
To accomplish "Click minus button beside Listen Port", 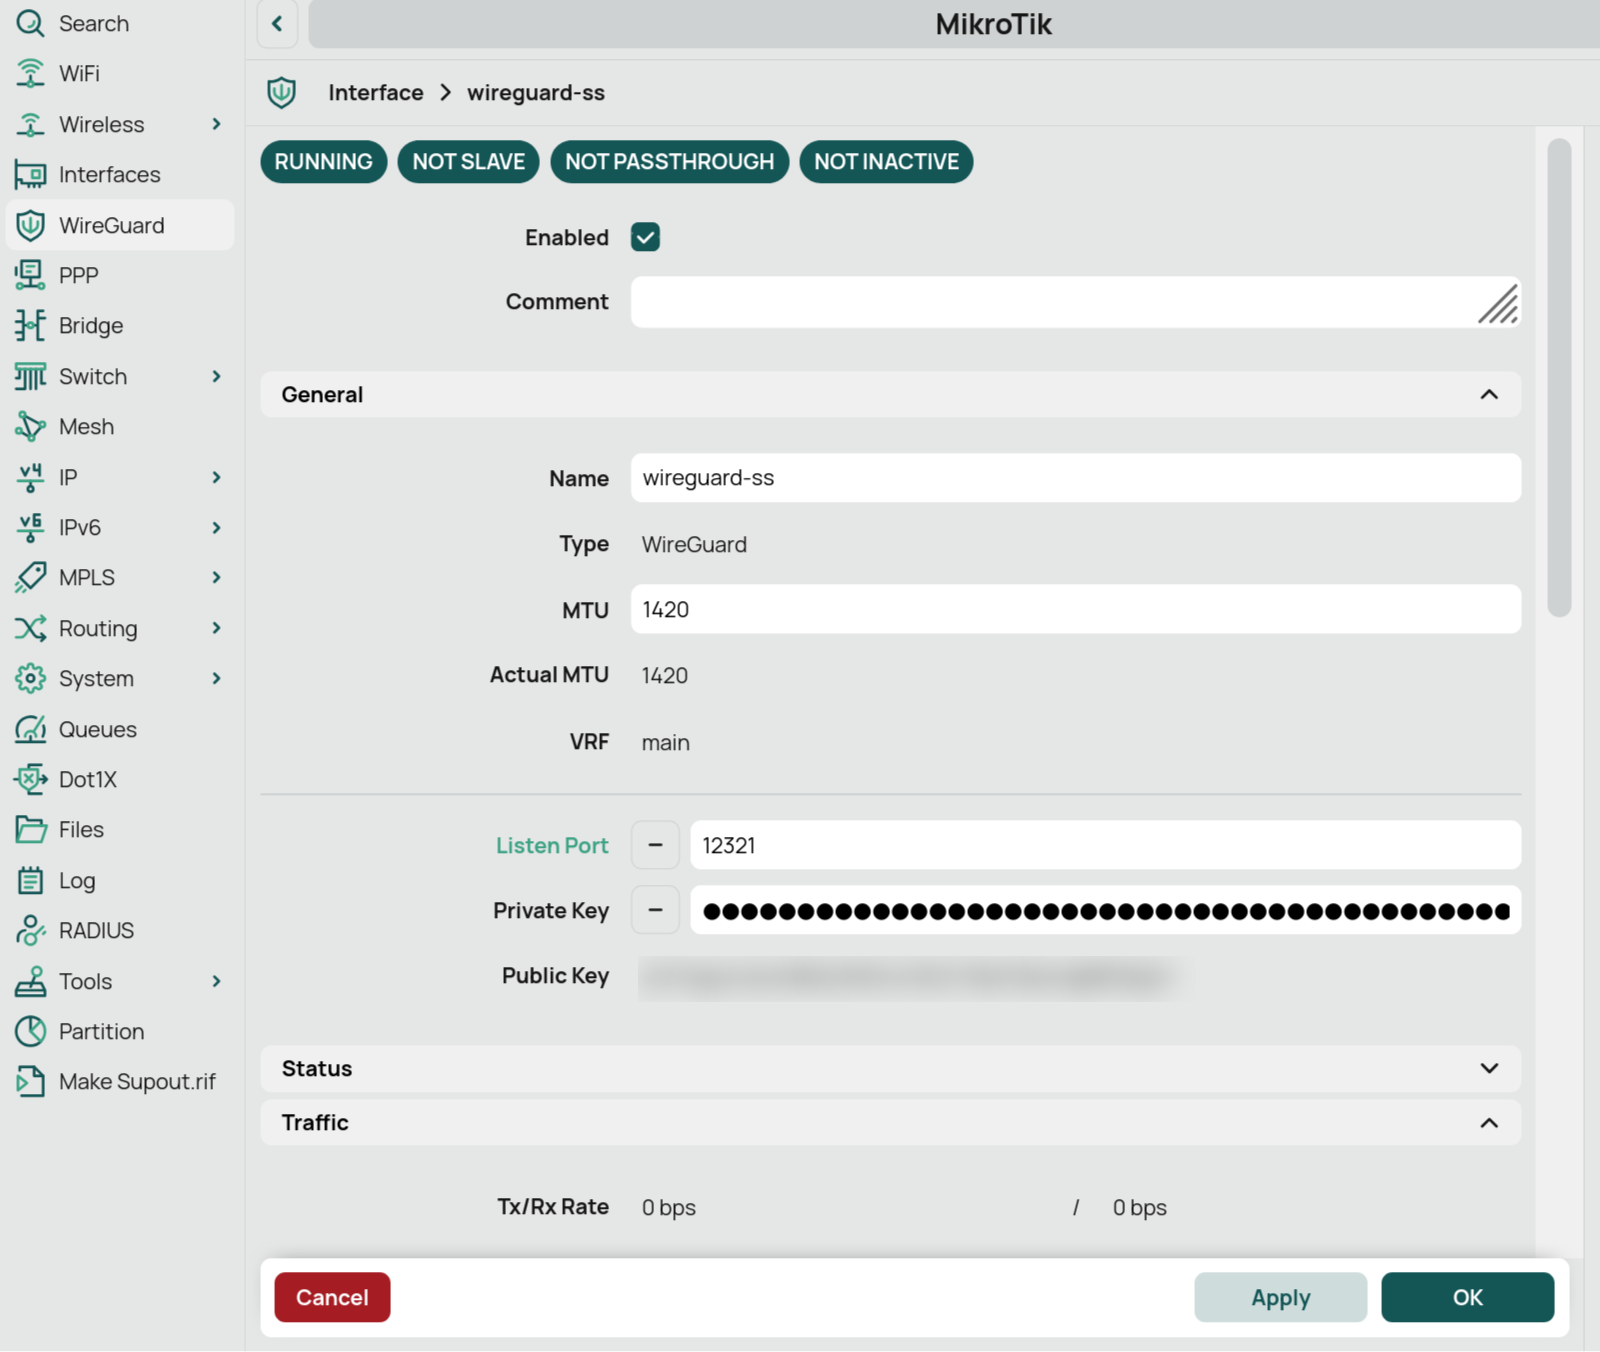I will 655,845.
